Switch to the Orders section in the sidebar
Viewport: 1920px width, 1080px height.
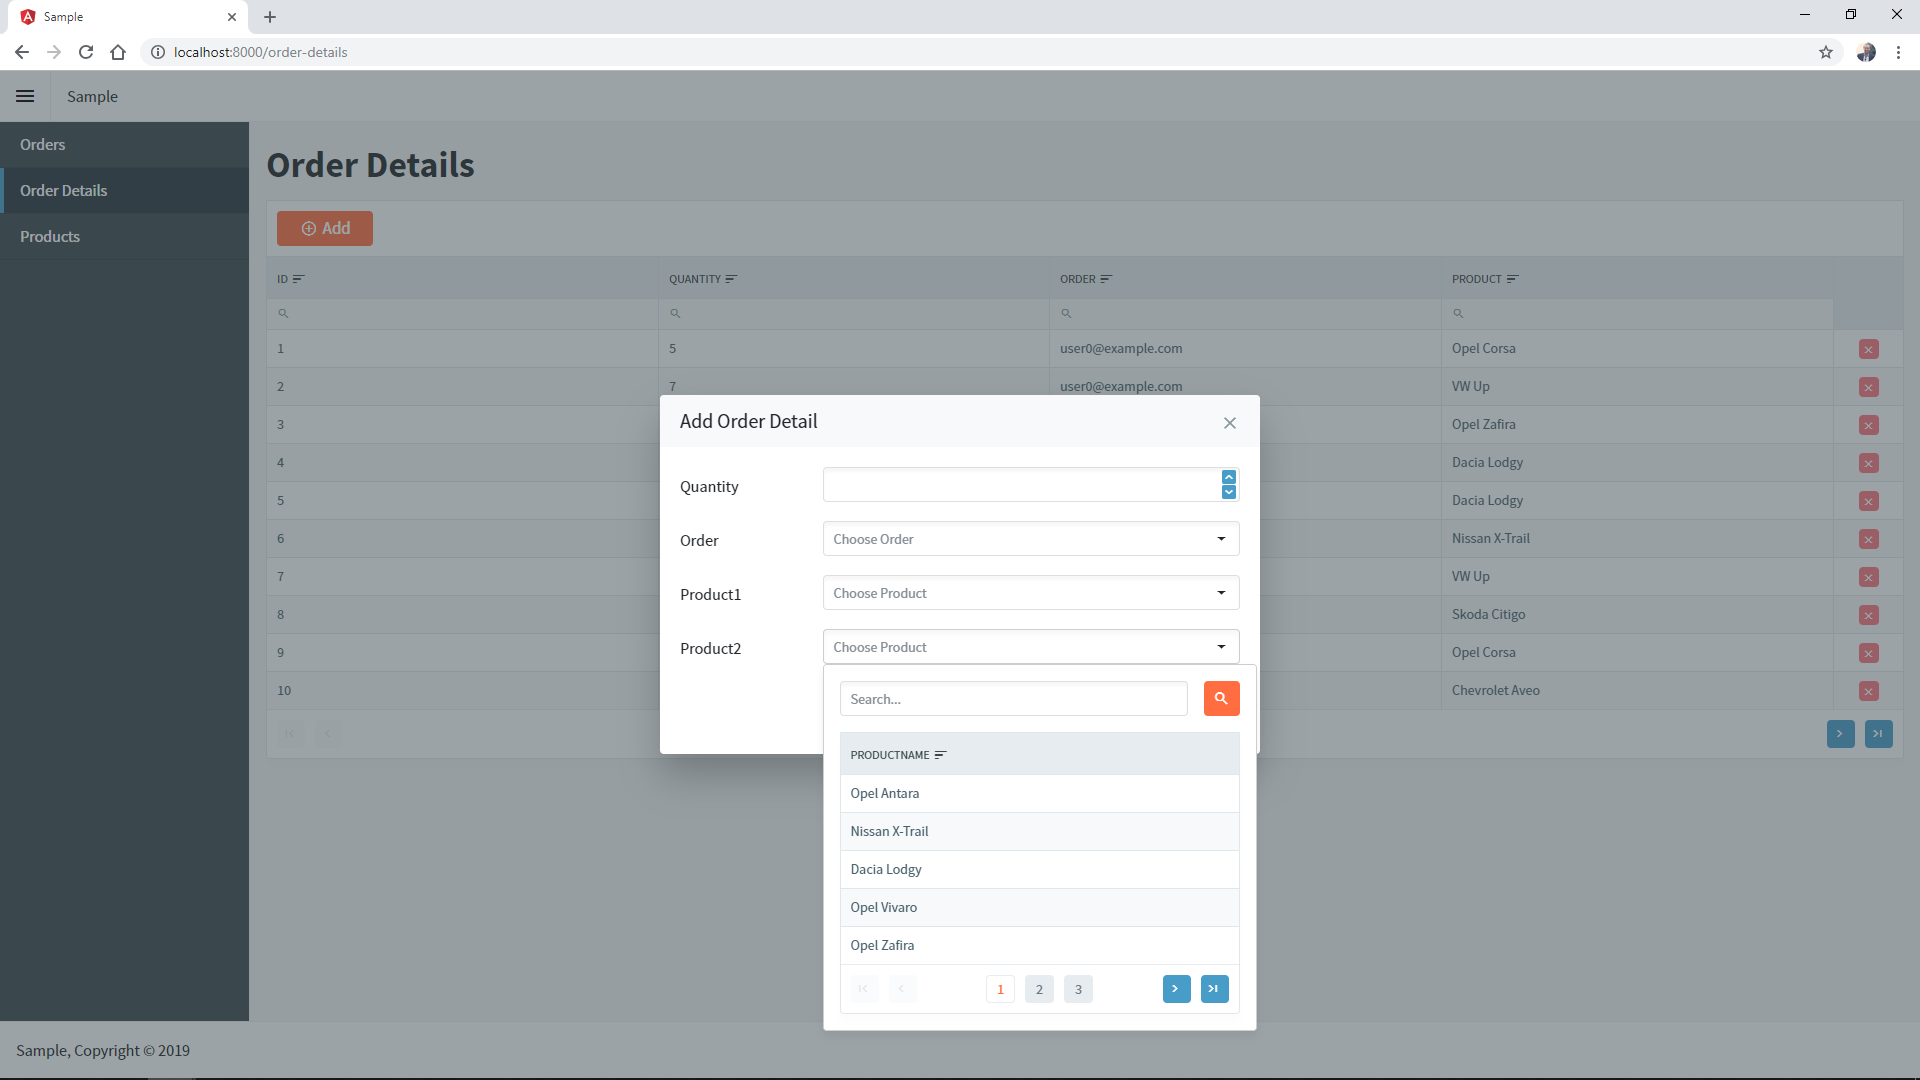42,144
